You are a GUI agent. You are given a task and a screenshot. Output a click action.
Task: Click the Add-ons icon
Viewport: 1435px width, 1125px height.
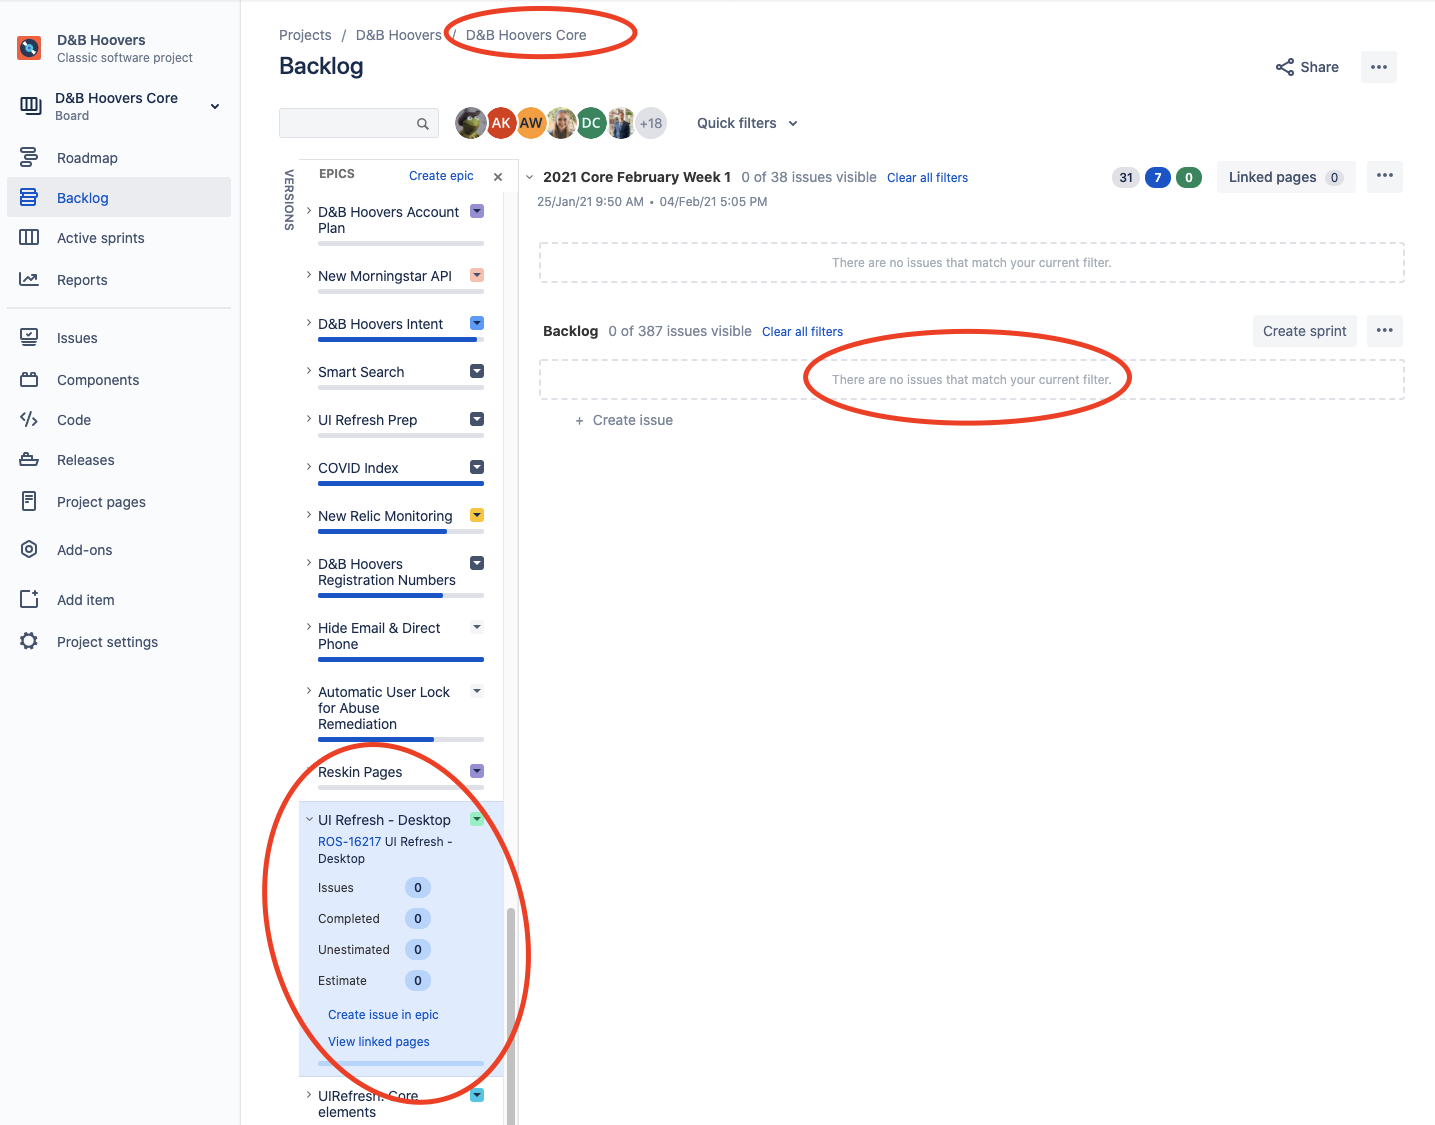point(29,549)
